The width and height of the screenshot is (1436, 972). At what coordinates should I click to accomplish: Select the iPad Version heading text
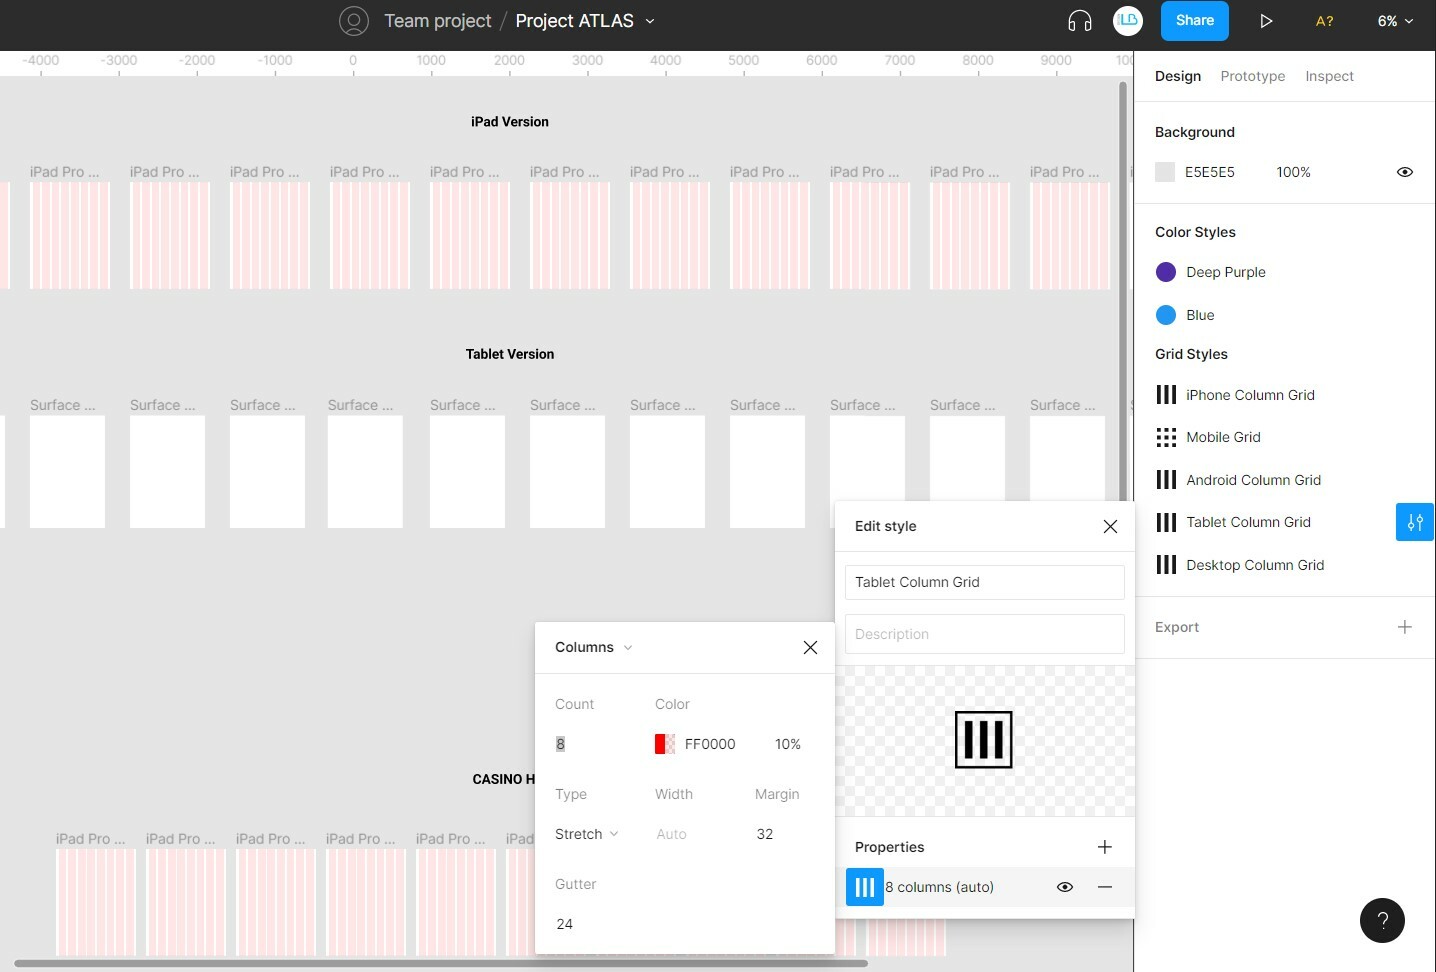coord(510,122)
